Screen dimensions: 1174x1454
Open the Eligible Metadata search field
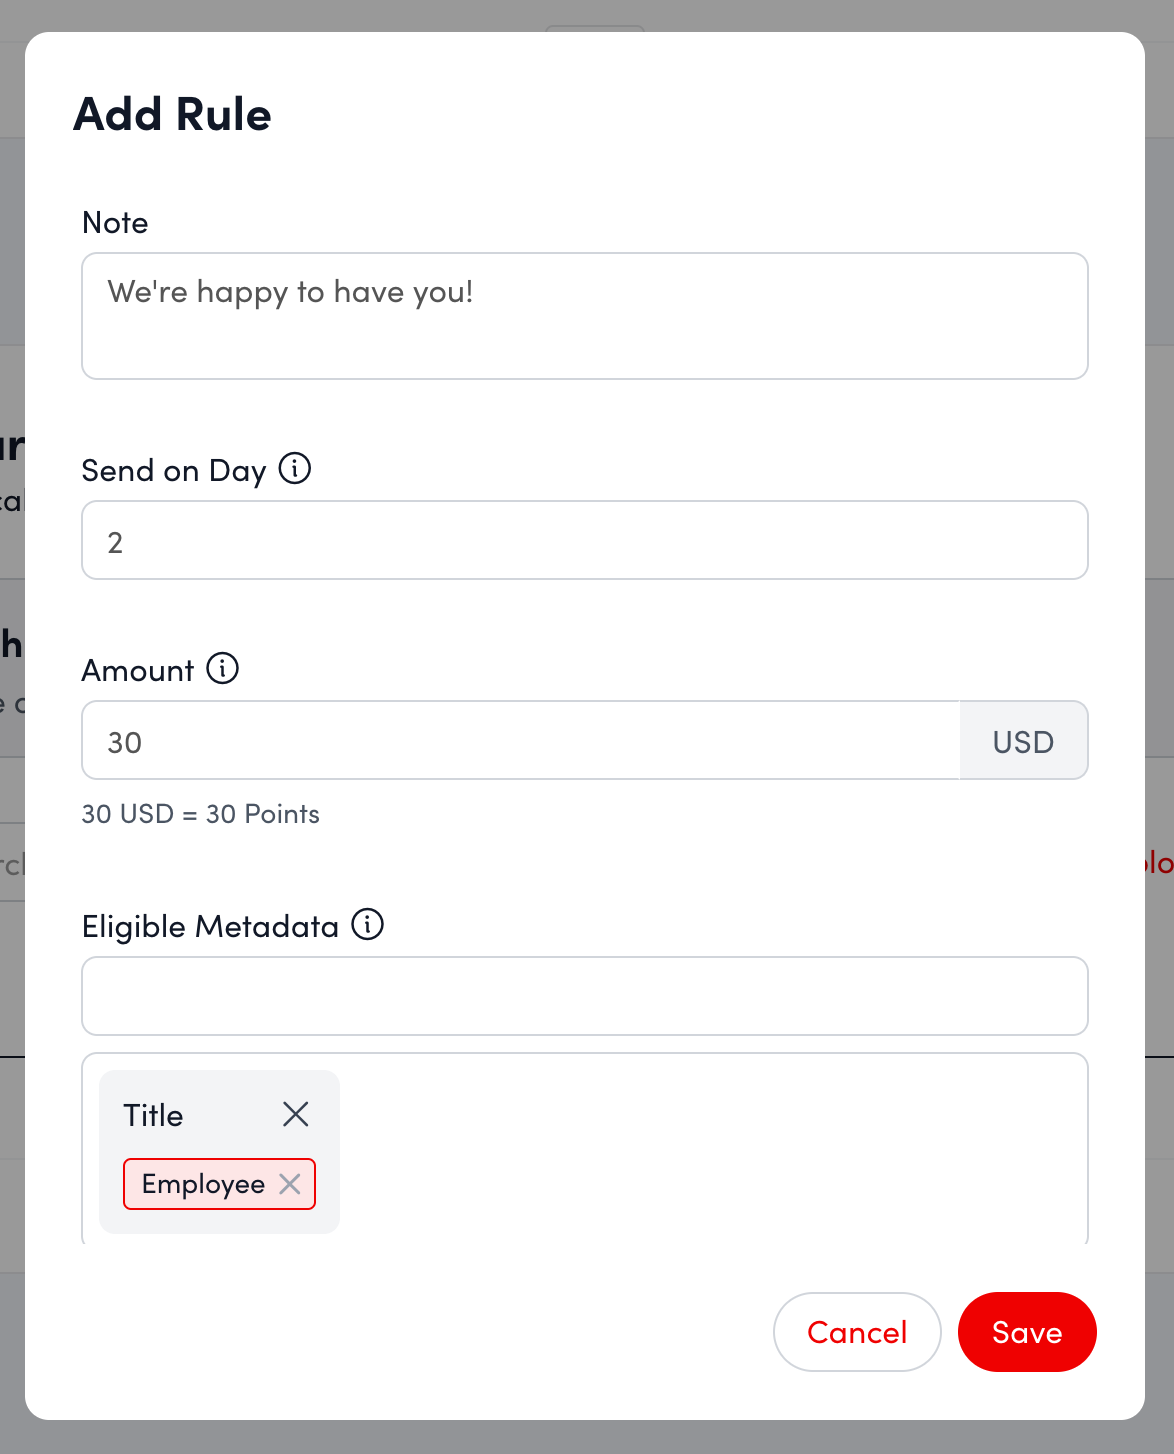[584, 995]
